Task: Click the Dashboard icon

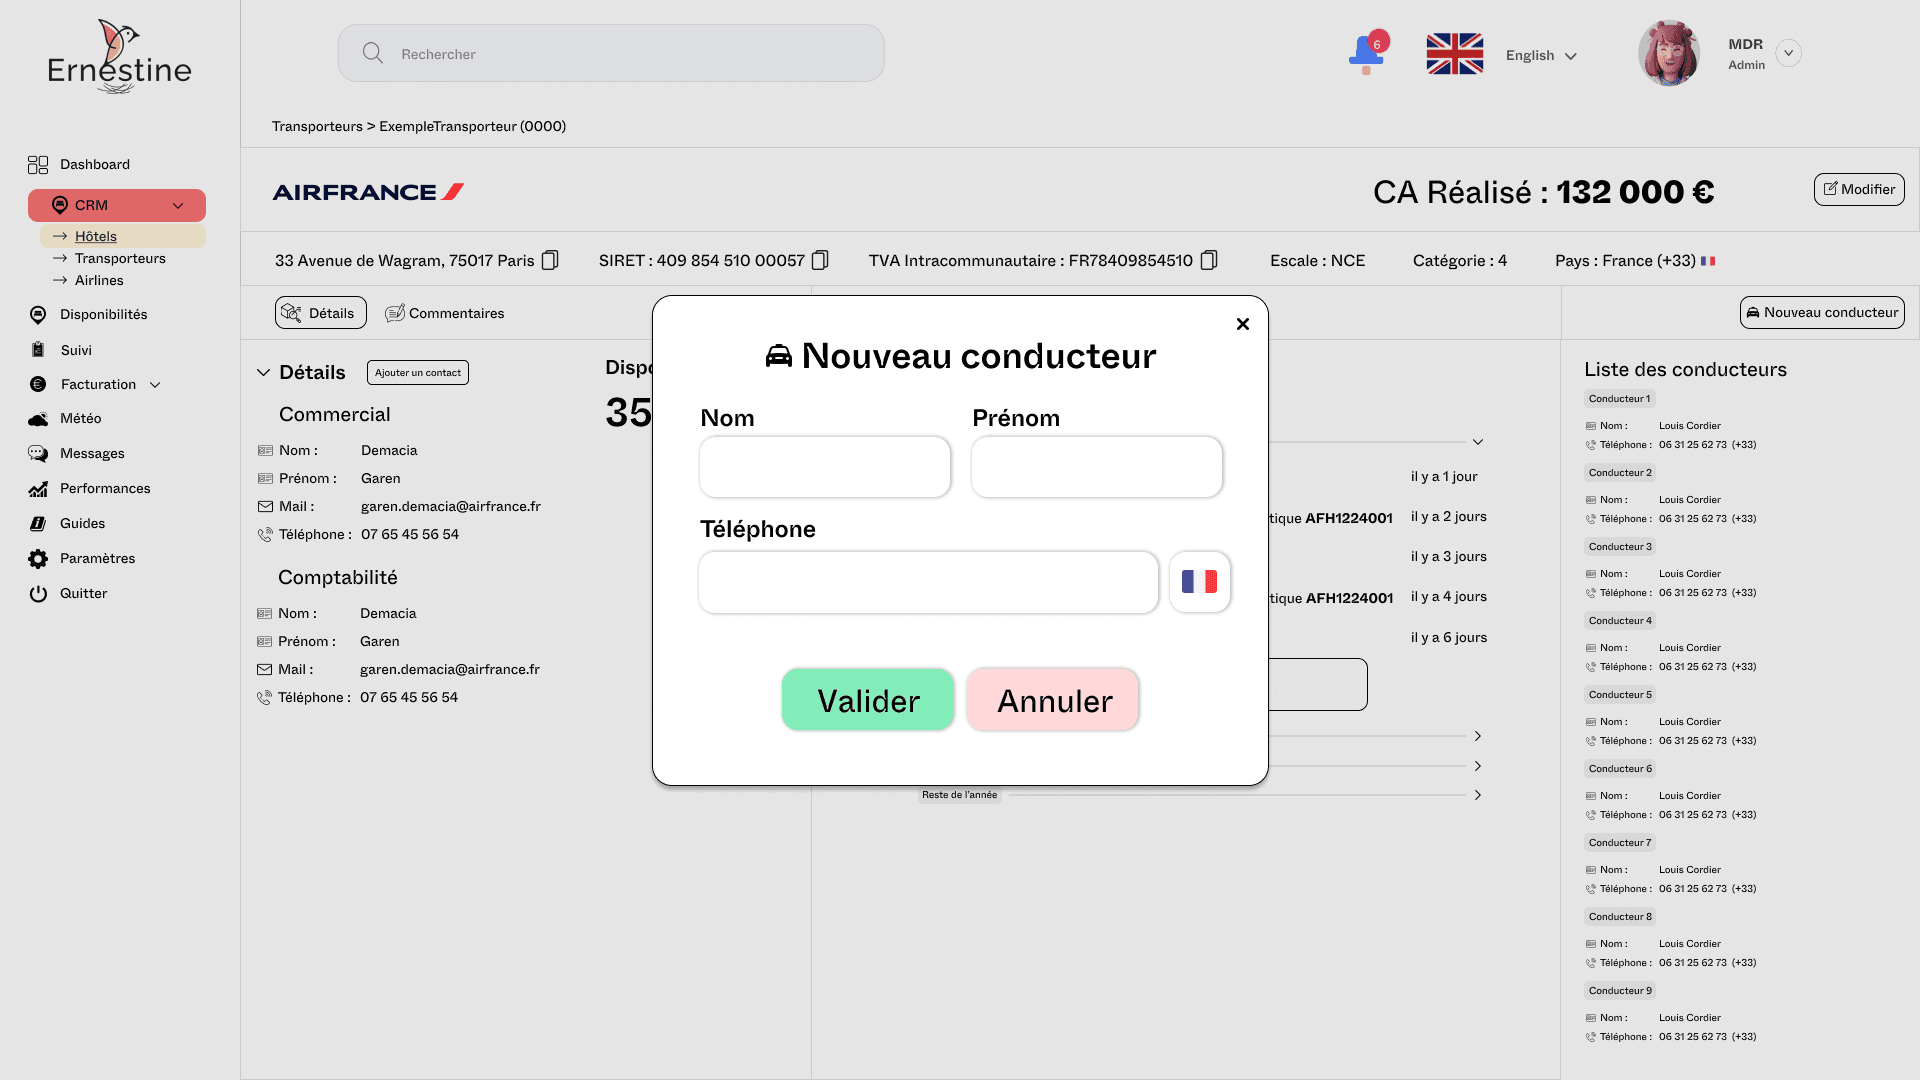Action: (x=38, y=164)
